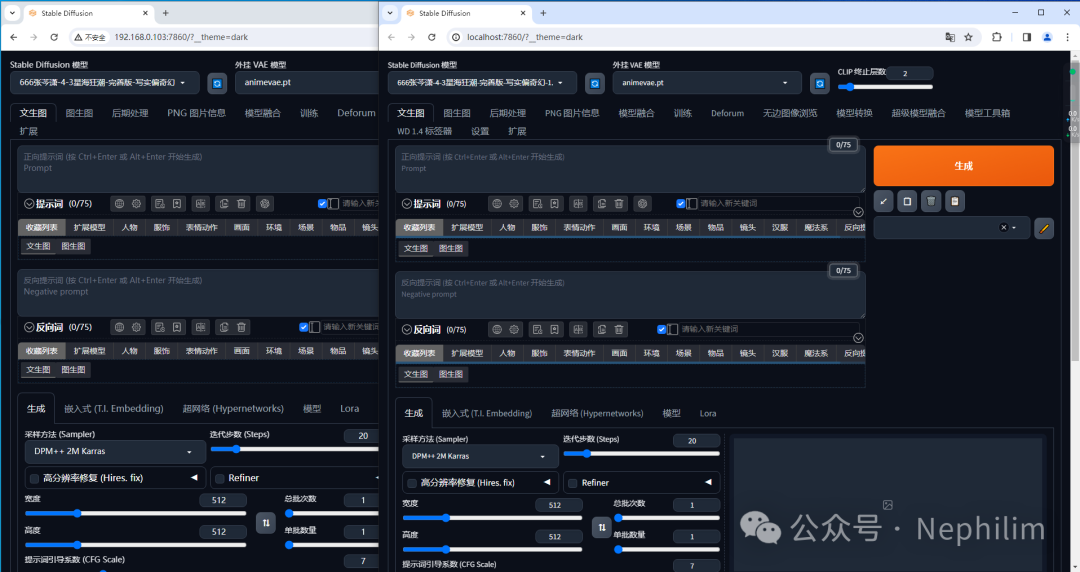The height and width of the screenshot is (572, 1080).
Task: Toggle the blue checkbox in right window prompt keyword row
Action: point(681,203)
